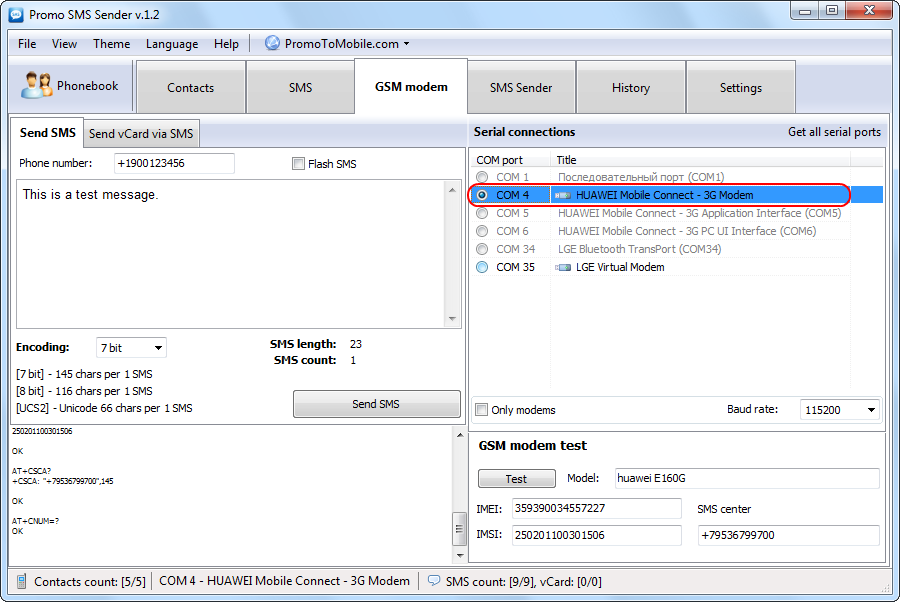Viewport: 900px width, 602px height.
Task: Expand the PromoToMobile.com dropdown arrow
Action: [406, 44]
